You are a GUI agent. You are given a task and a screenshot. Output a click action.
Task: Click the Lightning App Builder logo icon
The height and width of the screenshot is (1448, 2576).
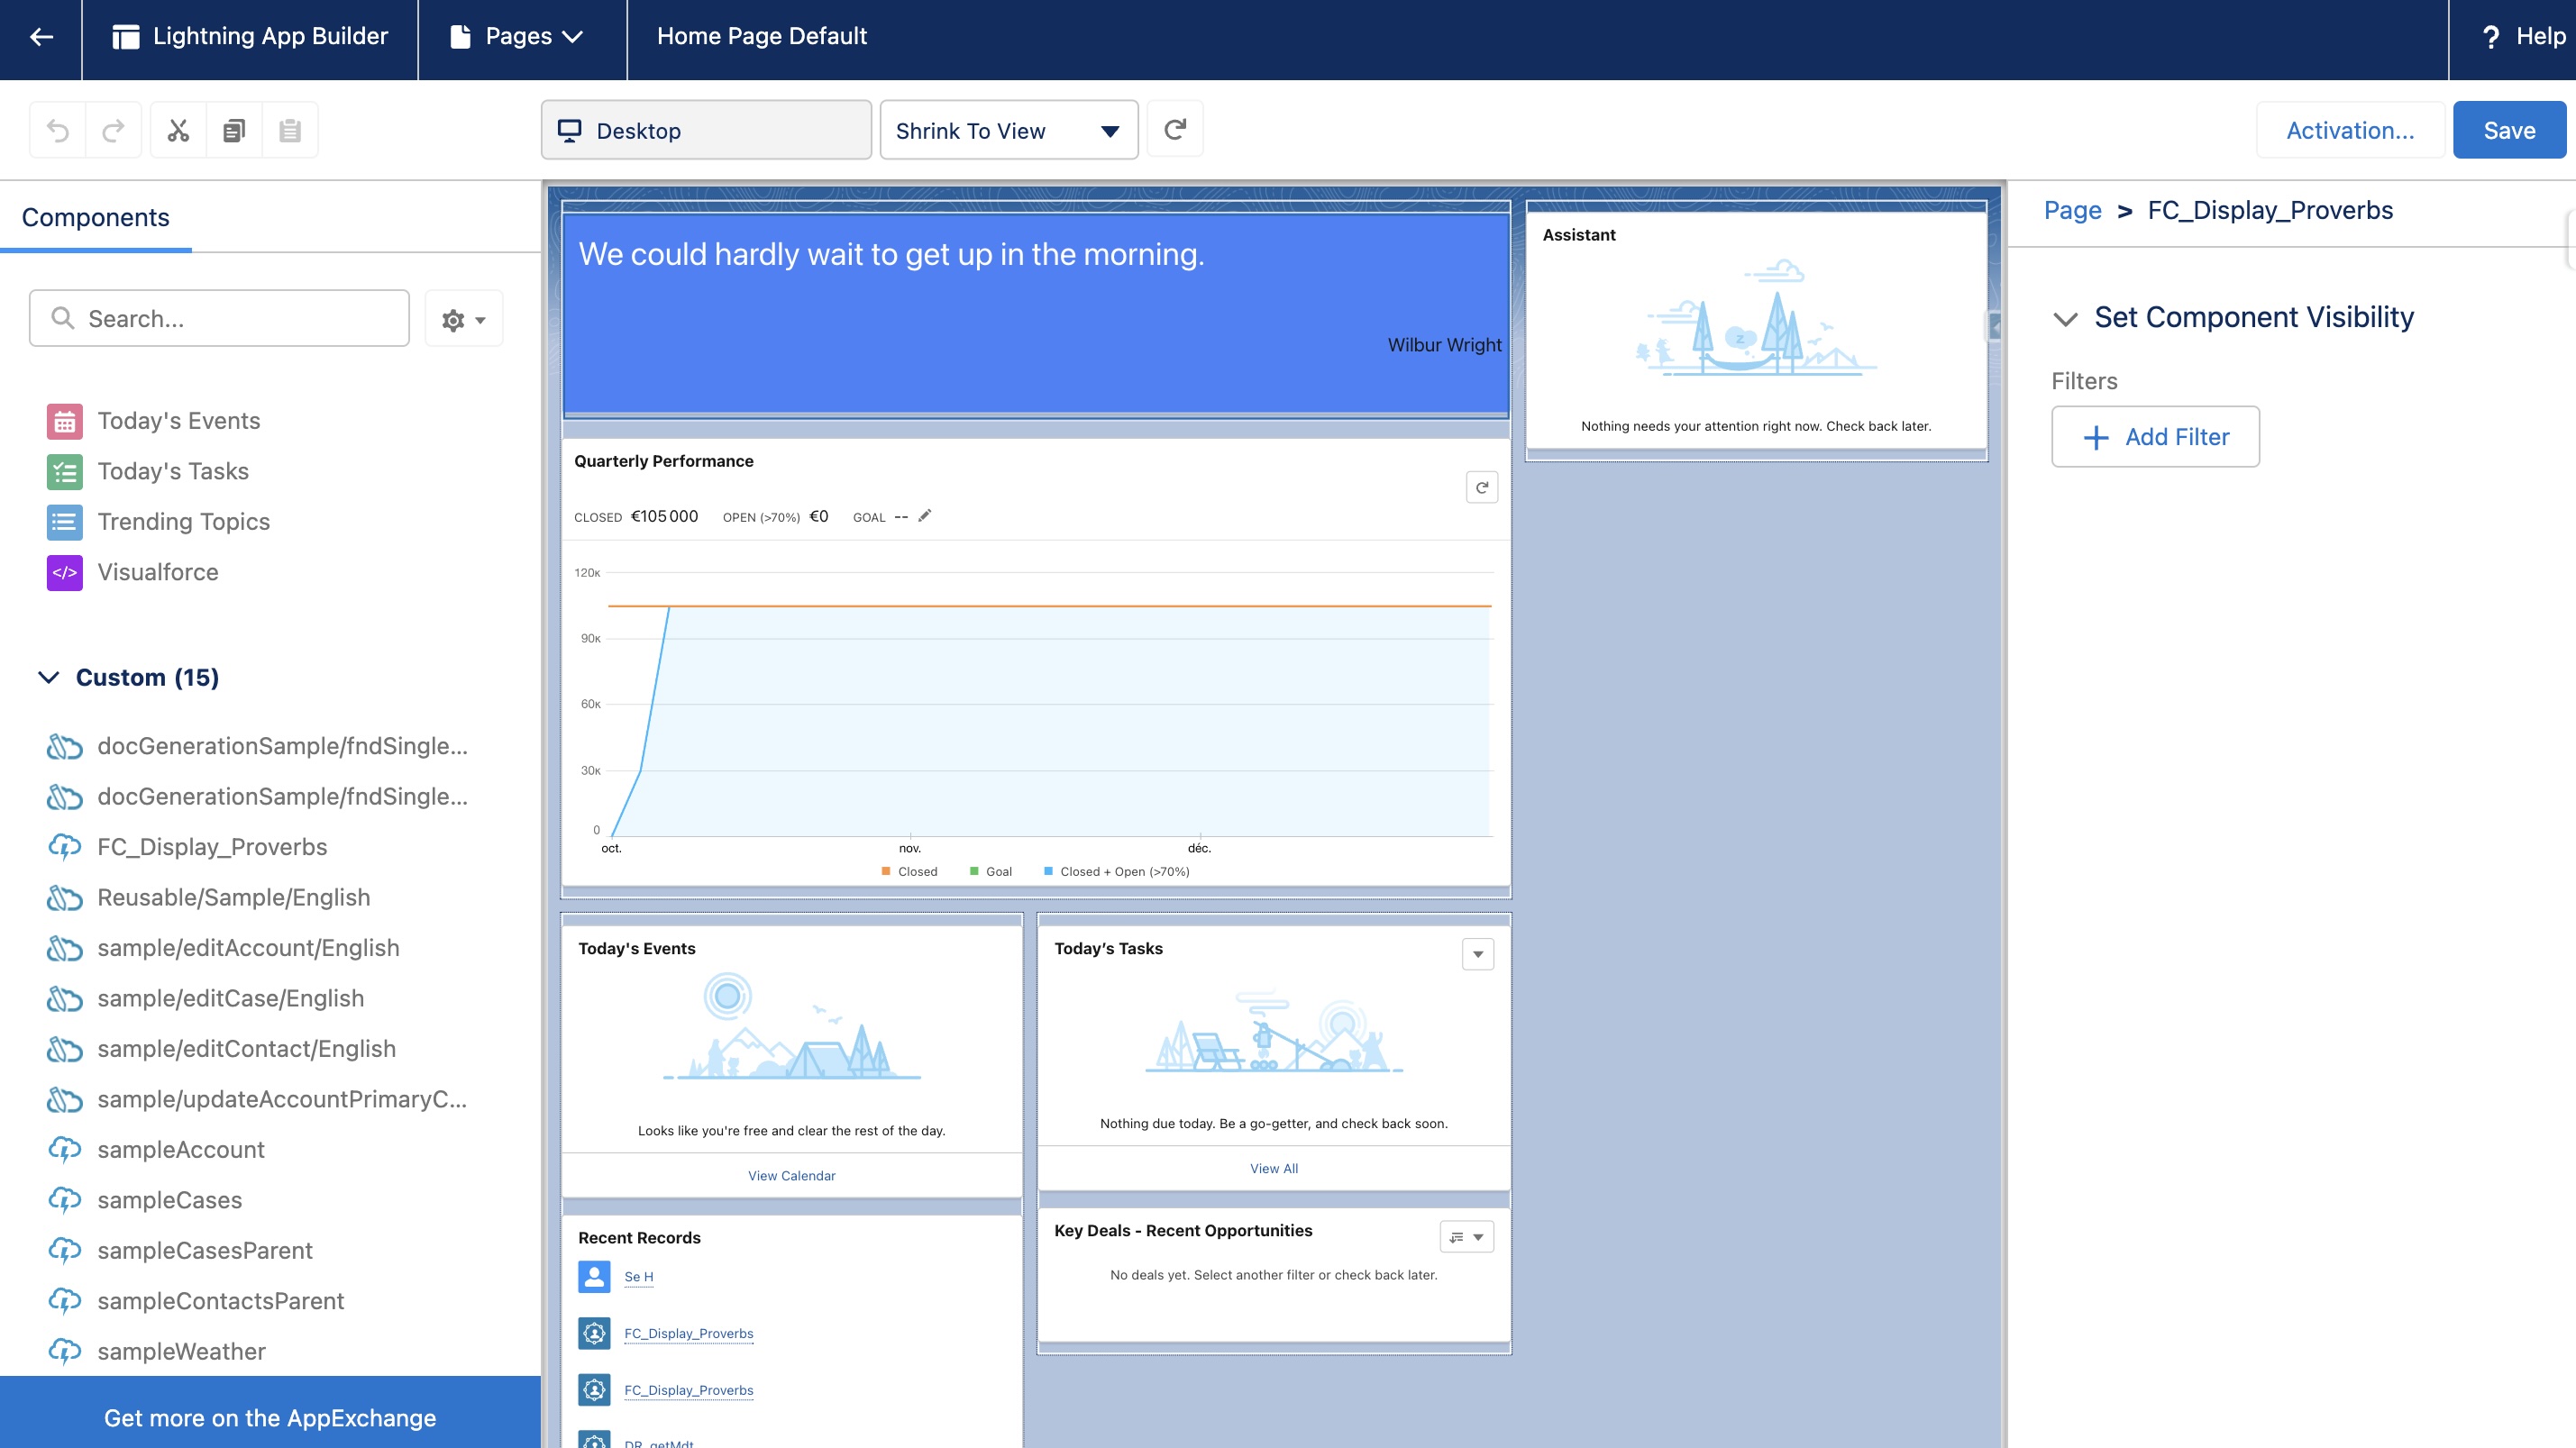coord(125,37)
